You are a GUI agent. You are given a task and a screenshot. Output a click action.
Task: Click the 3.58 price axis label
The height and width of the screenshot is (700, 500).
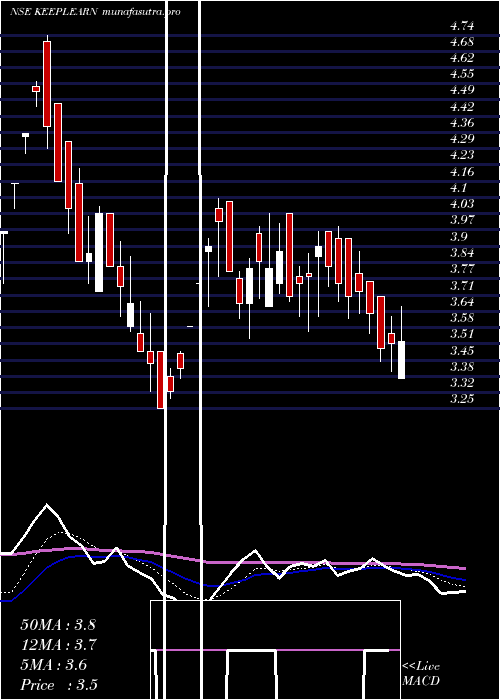(462, 317)
